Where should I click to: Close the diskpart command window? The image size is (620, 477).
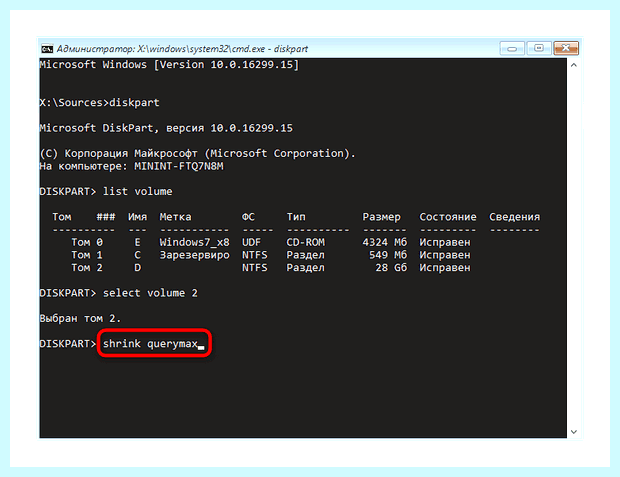coord(566,48)
